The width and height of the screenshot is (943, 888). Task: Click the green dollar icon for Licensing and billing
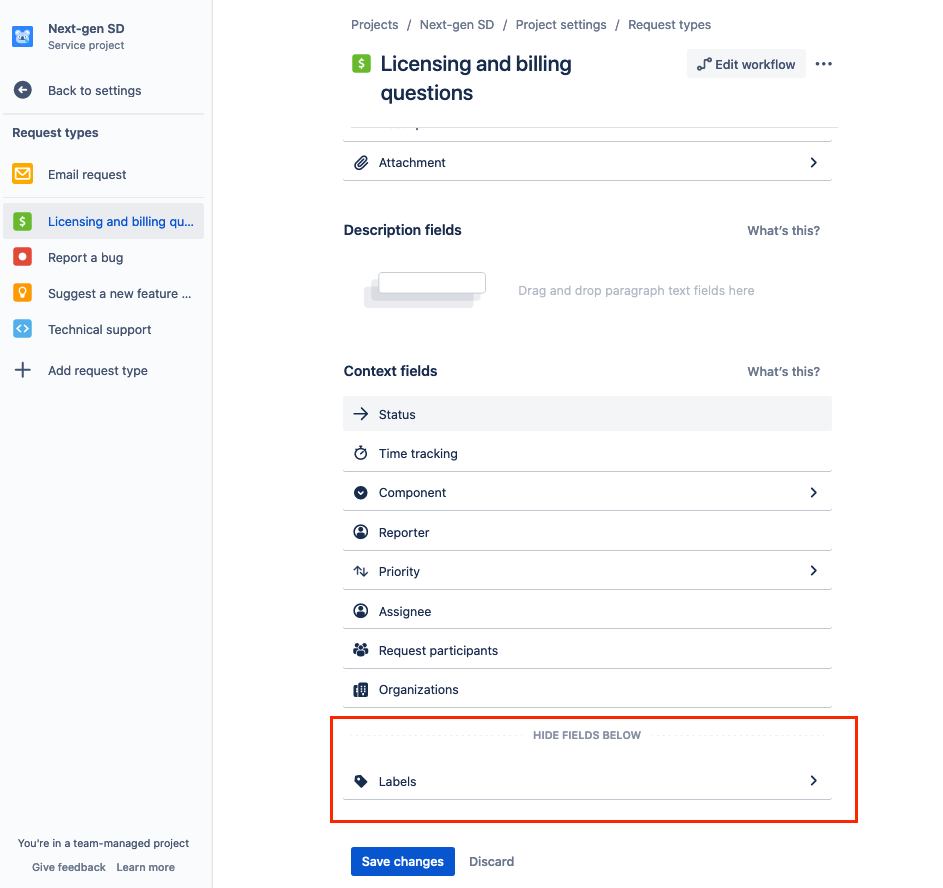tap(23, 221)
